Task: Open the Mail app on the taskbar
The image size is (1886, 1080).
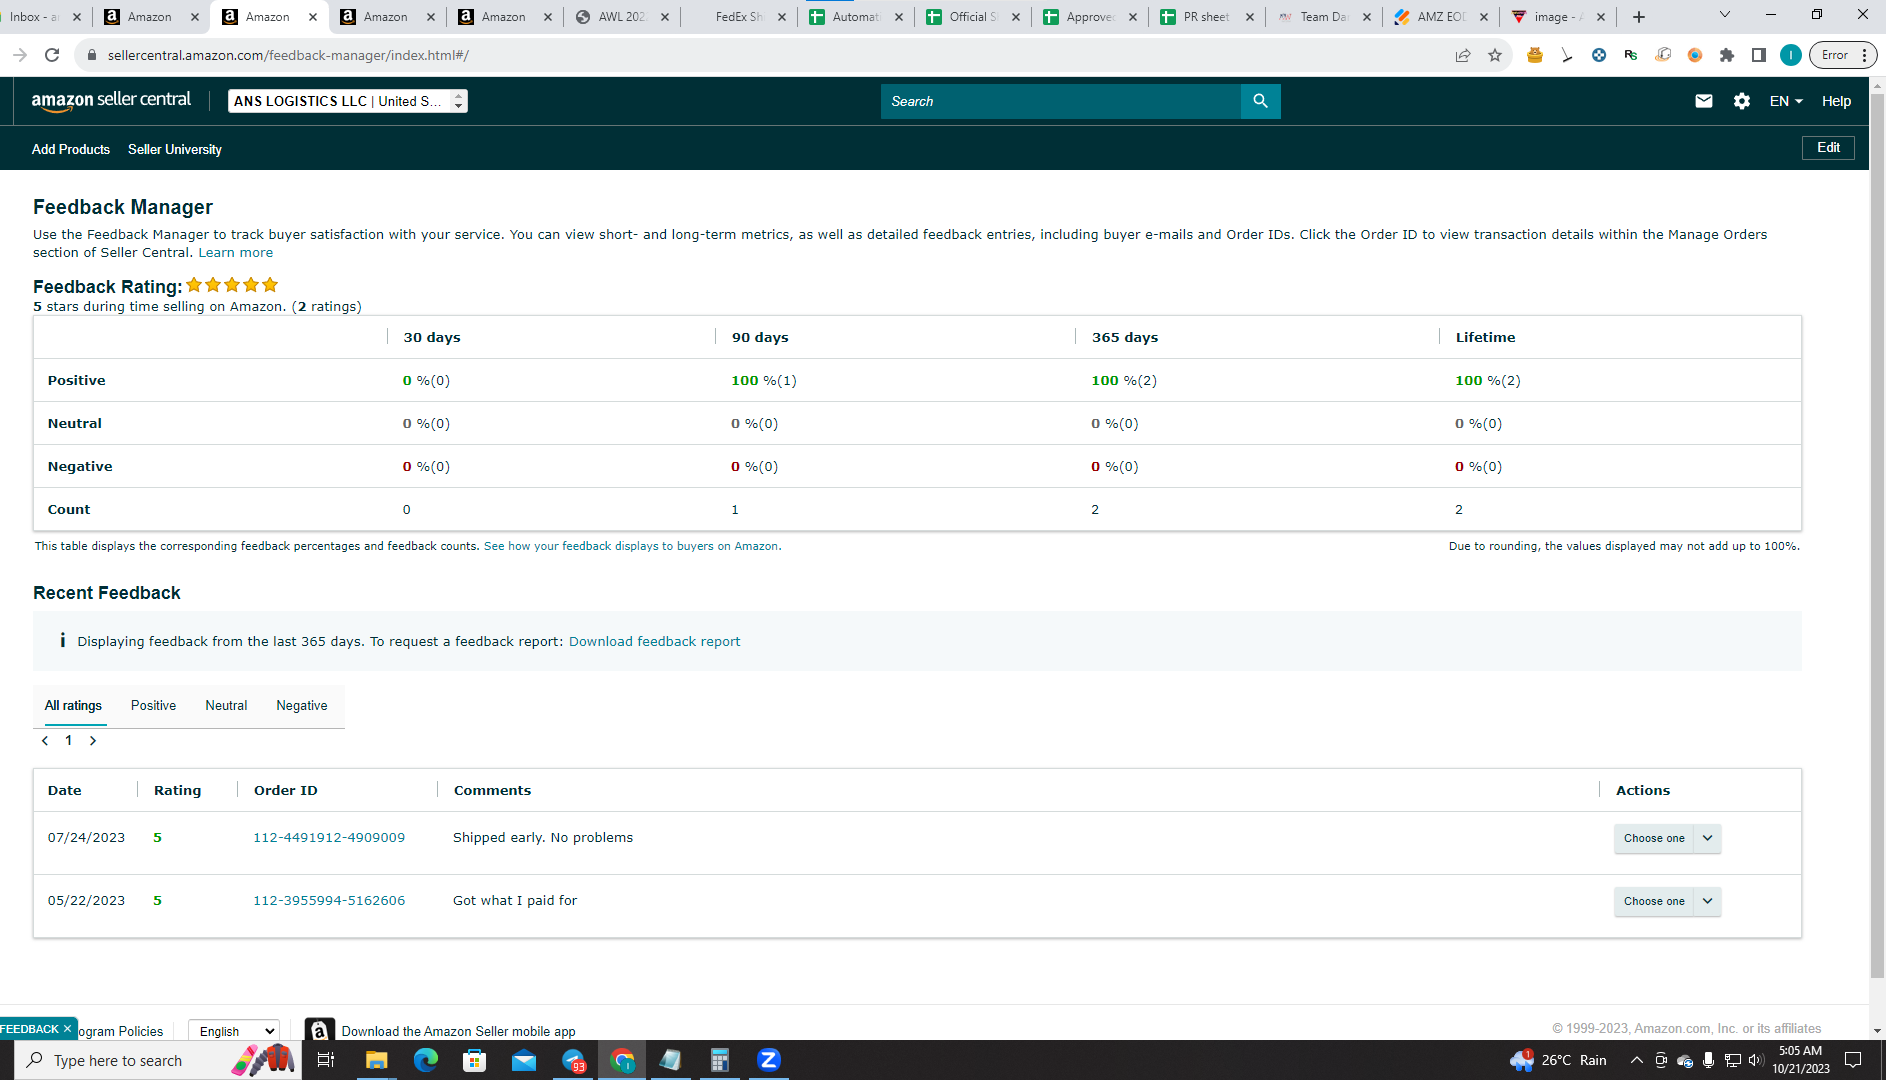Action: click(523, 1060)
